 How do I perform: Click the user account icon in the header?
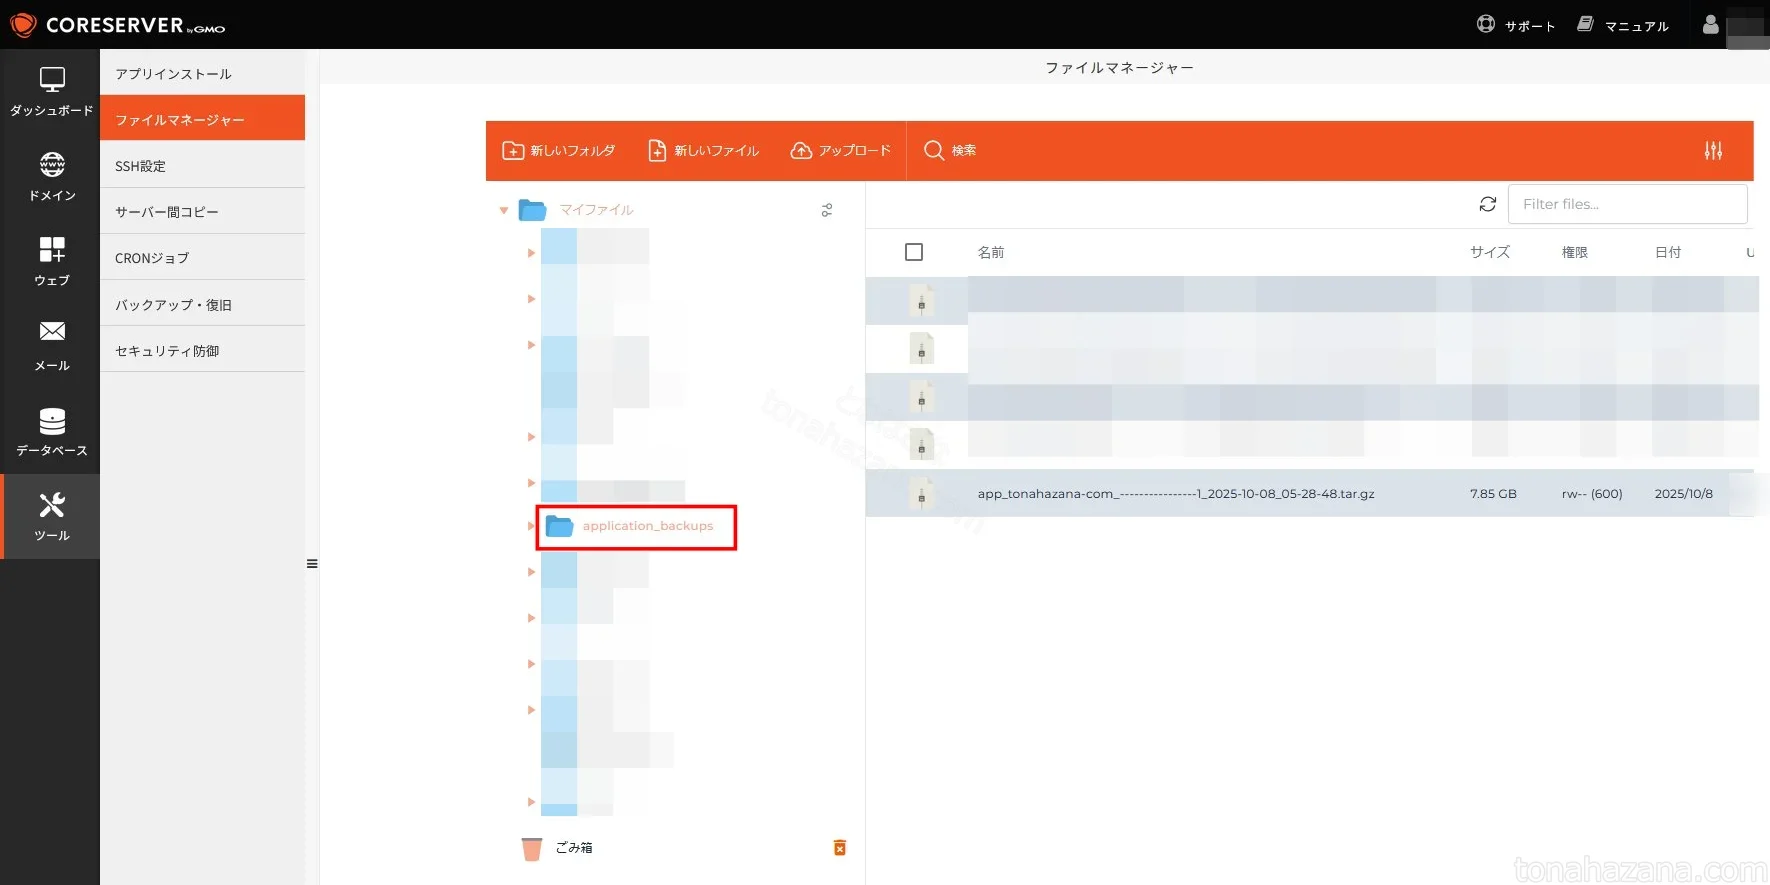point(1710,25)
